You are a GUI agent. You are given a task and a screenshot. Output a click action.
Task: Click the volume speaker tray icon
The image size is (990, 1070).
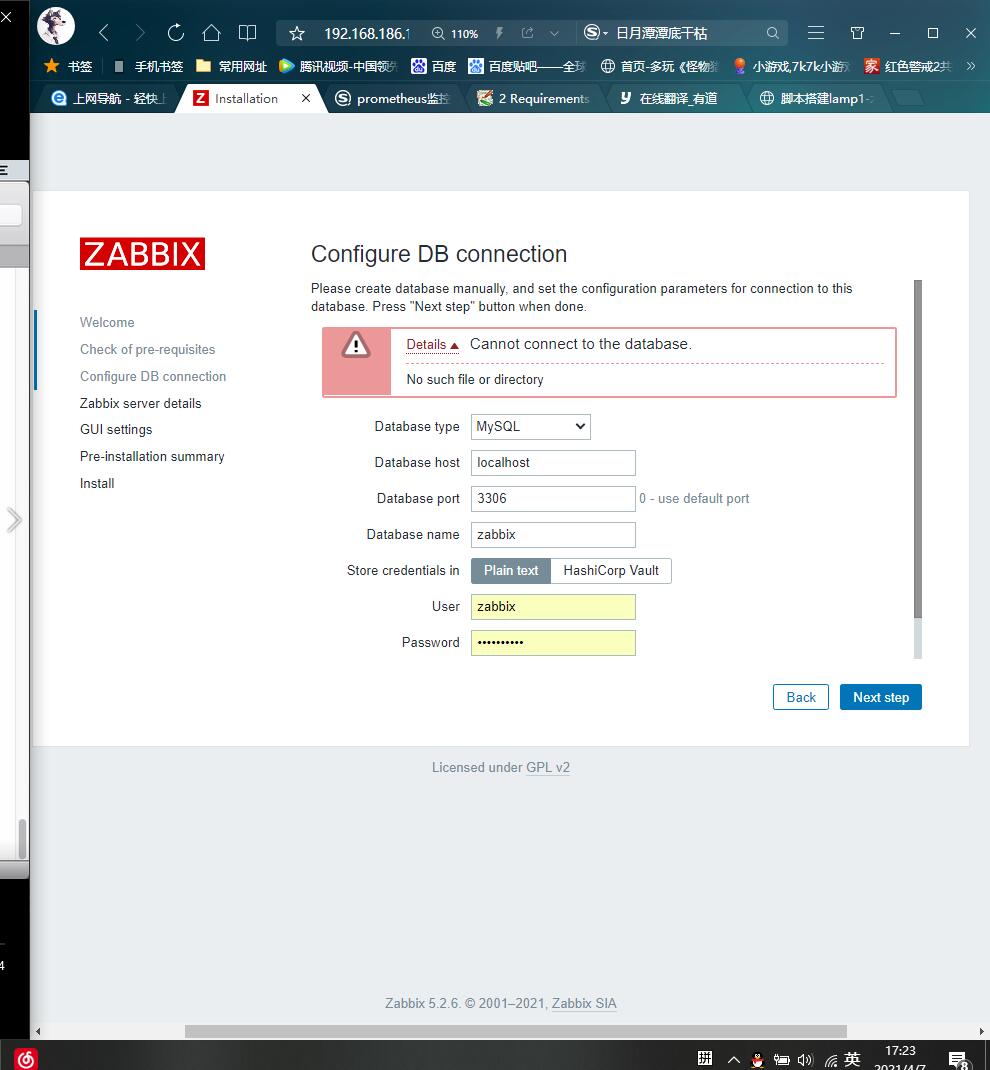805,1060
